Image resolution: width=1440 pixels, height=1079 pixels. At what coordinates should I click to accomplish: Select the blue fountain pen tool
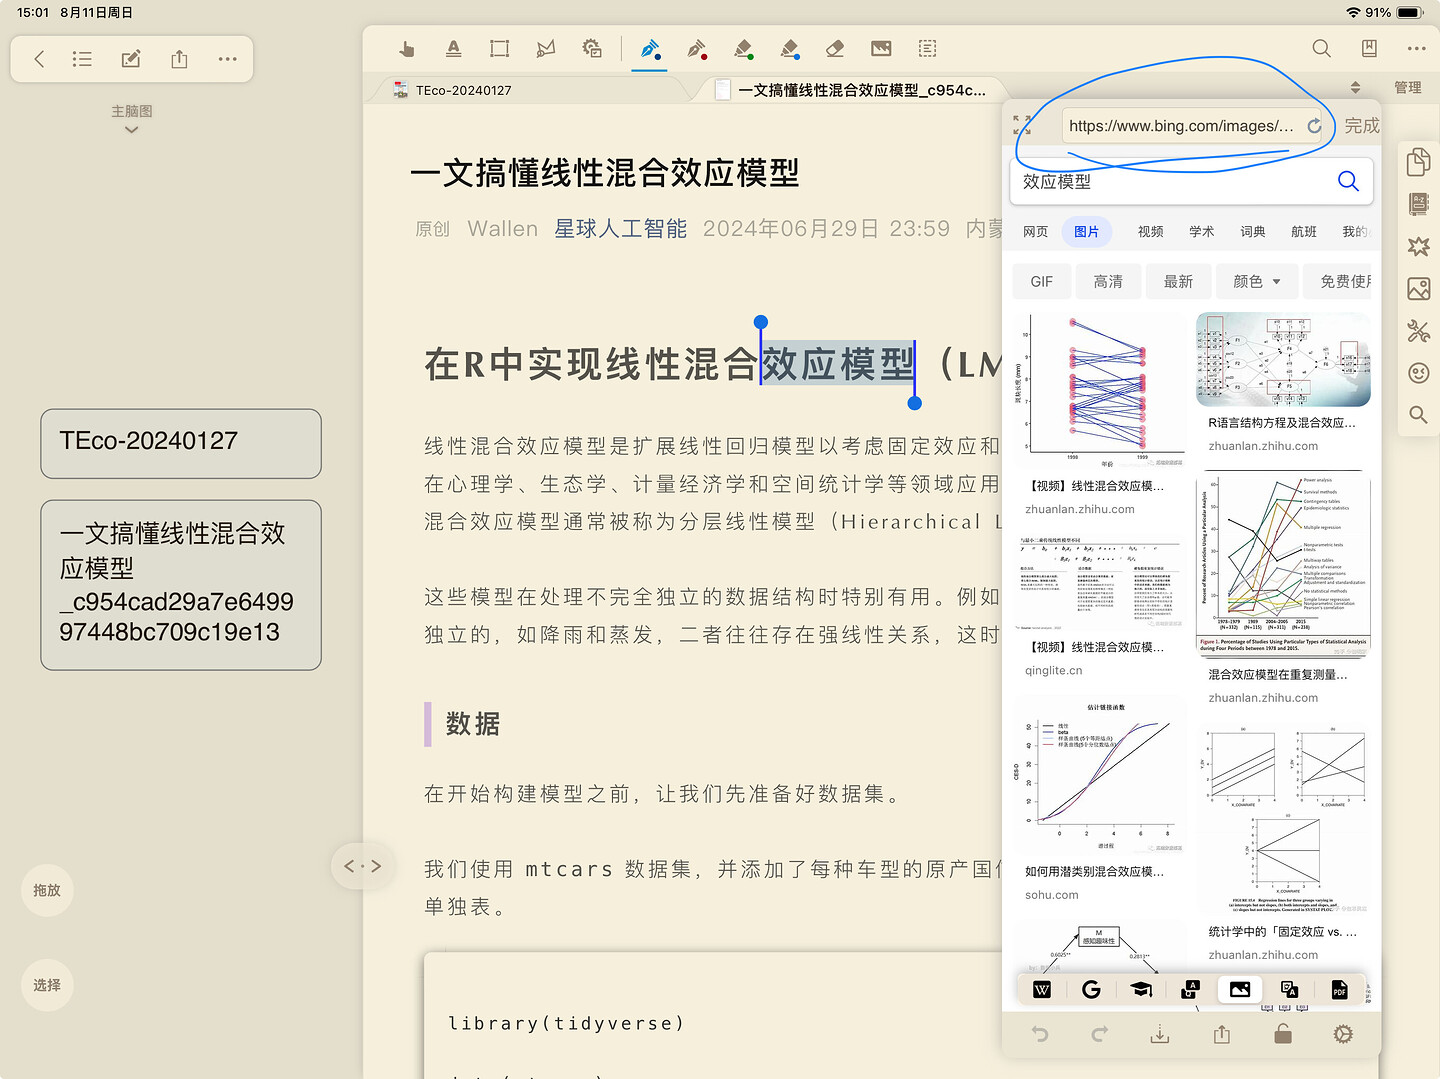650,48
